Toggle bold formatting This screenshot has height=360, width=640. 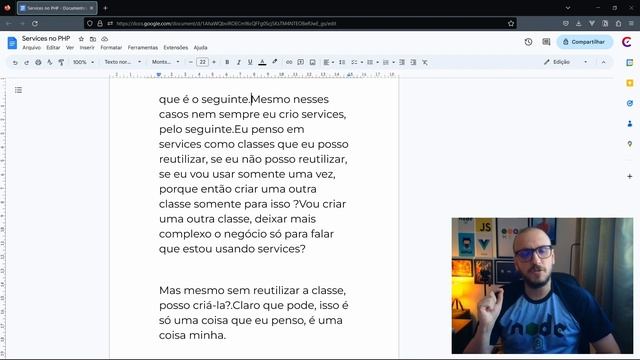pyautogui.click(x=227, y=62)
